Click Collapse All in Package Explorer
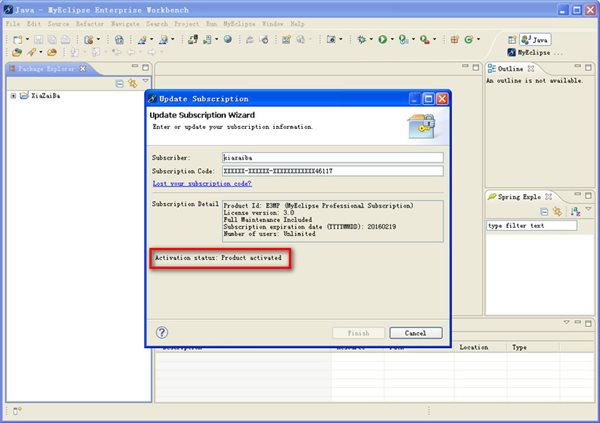Viewport: 600px width, 423px height. (119, 83)
